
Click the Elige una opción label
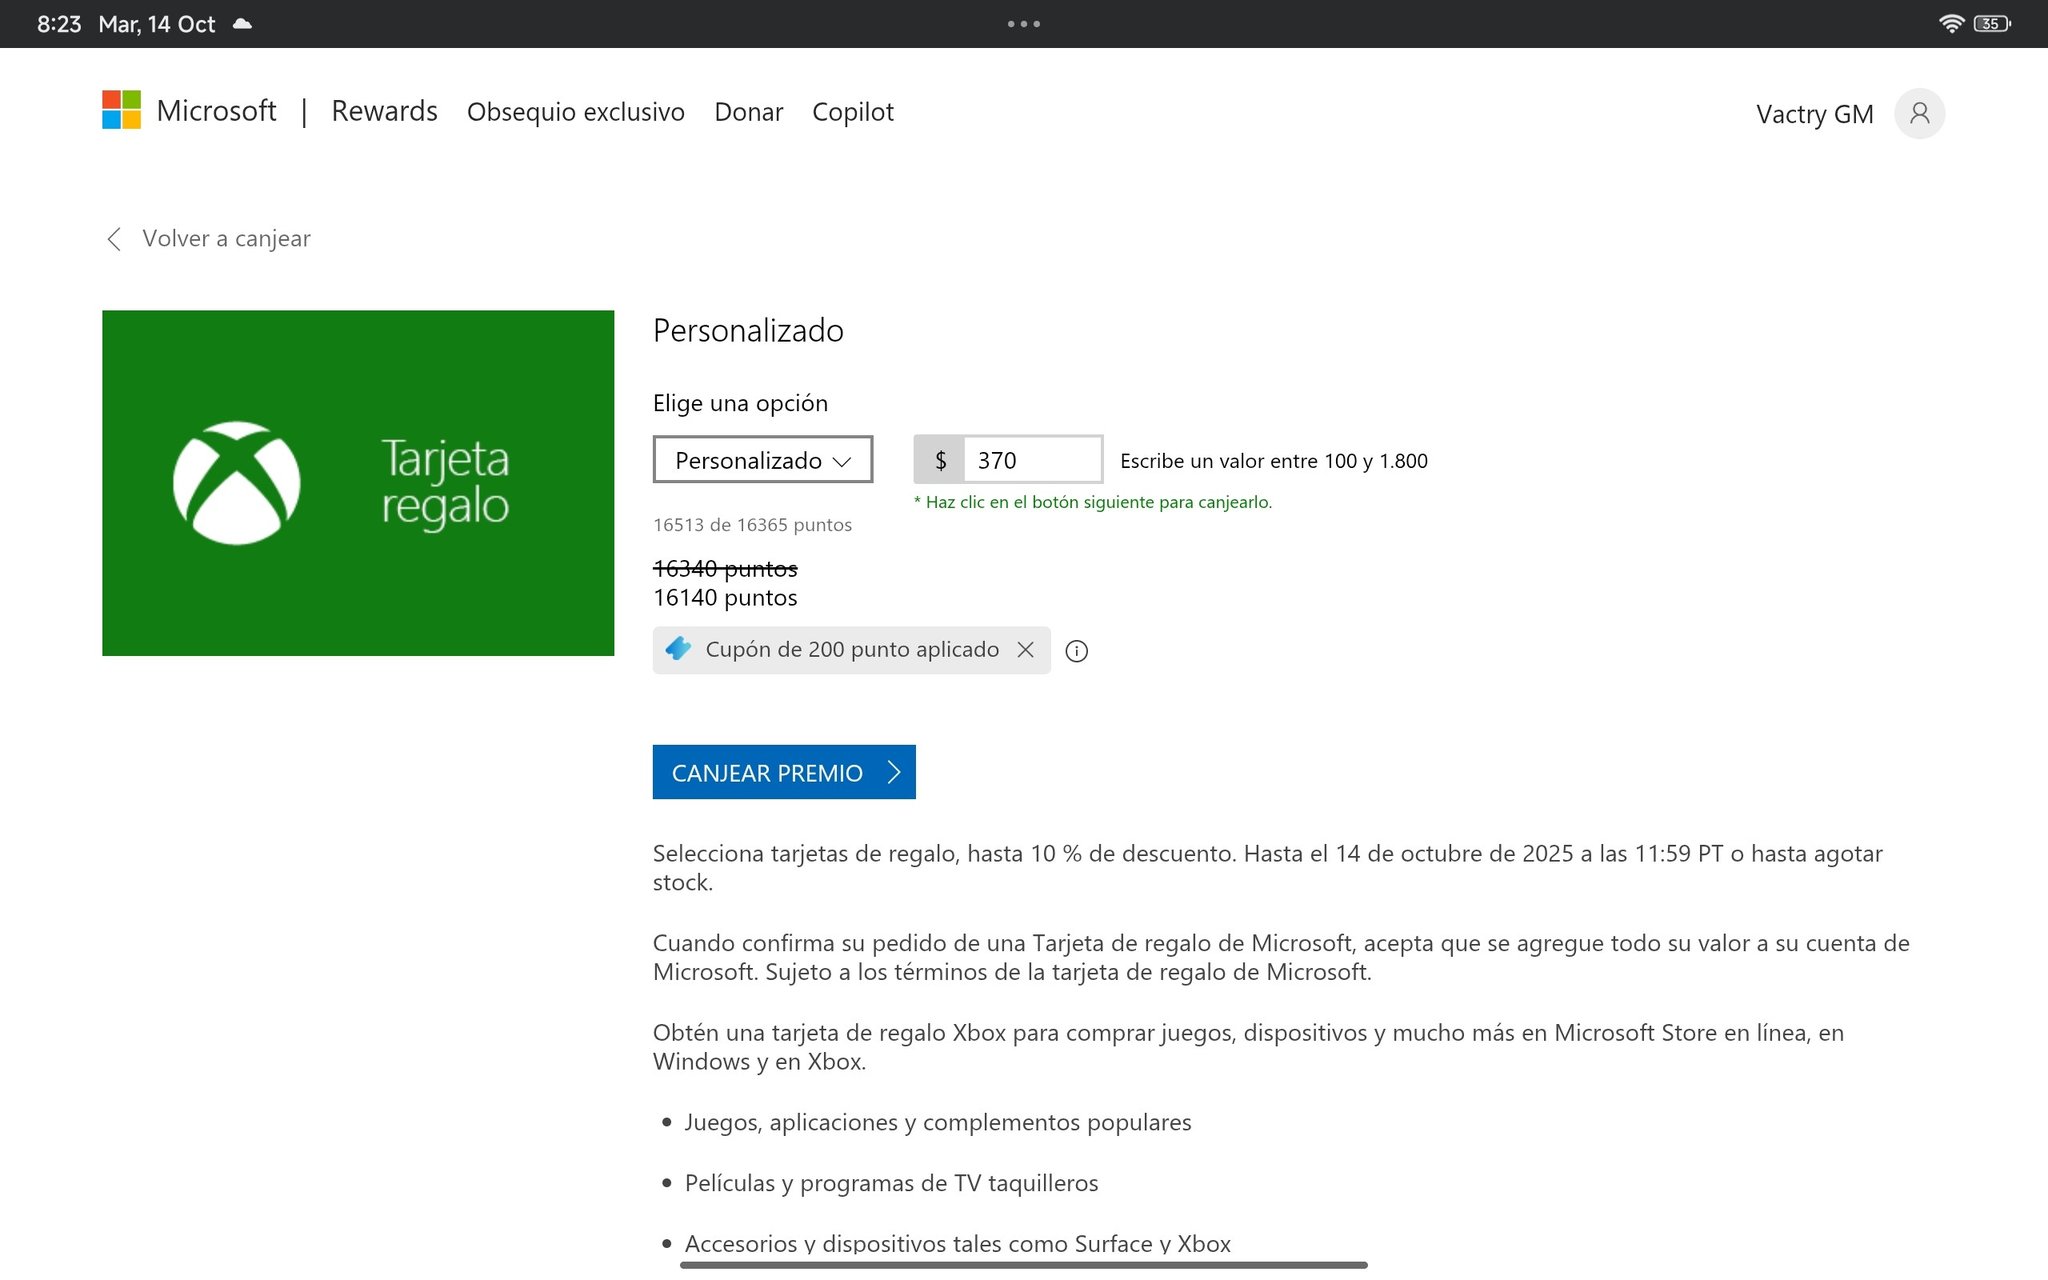pos(740,403)
